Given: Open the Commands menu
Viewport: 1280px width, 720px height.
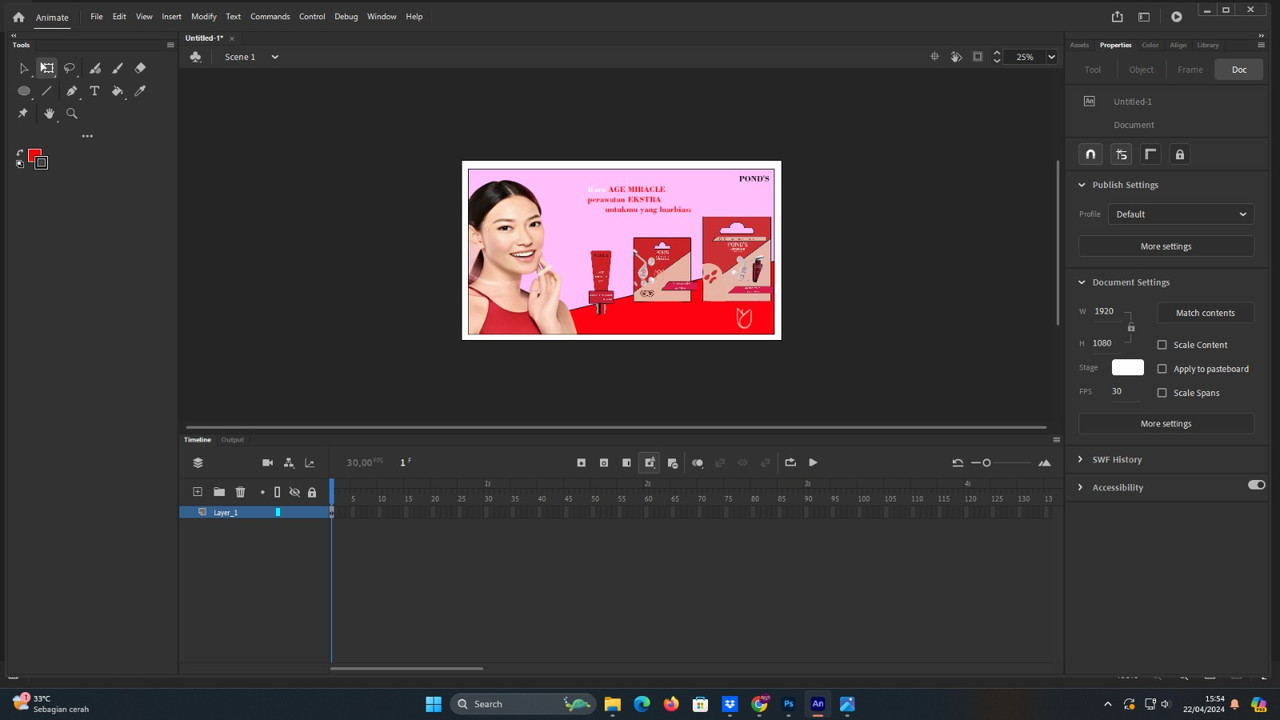Looking at the screenshot, I should 270,17.
